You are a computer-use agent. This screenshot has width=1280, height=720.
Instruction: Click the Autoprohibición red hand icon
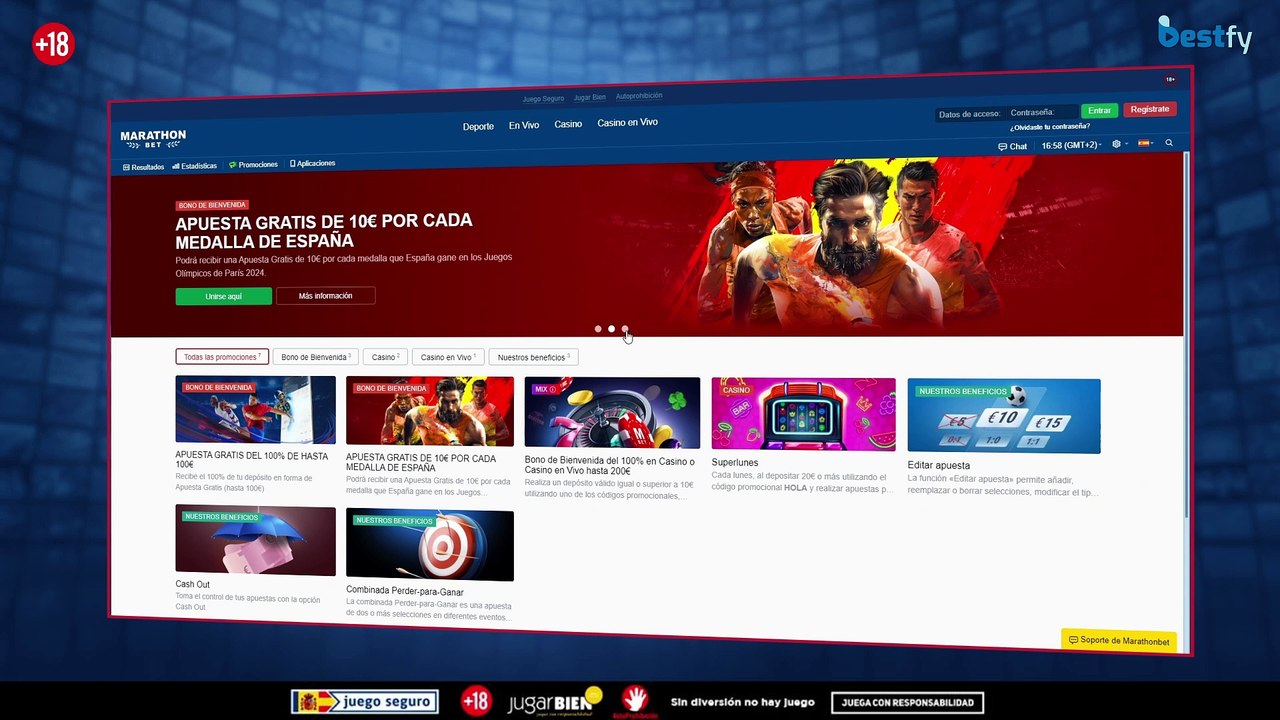[x=636, y=701]
